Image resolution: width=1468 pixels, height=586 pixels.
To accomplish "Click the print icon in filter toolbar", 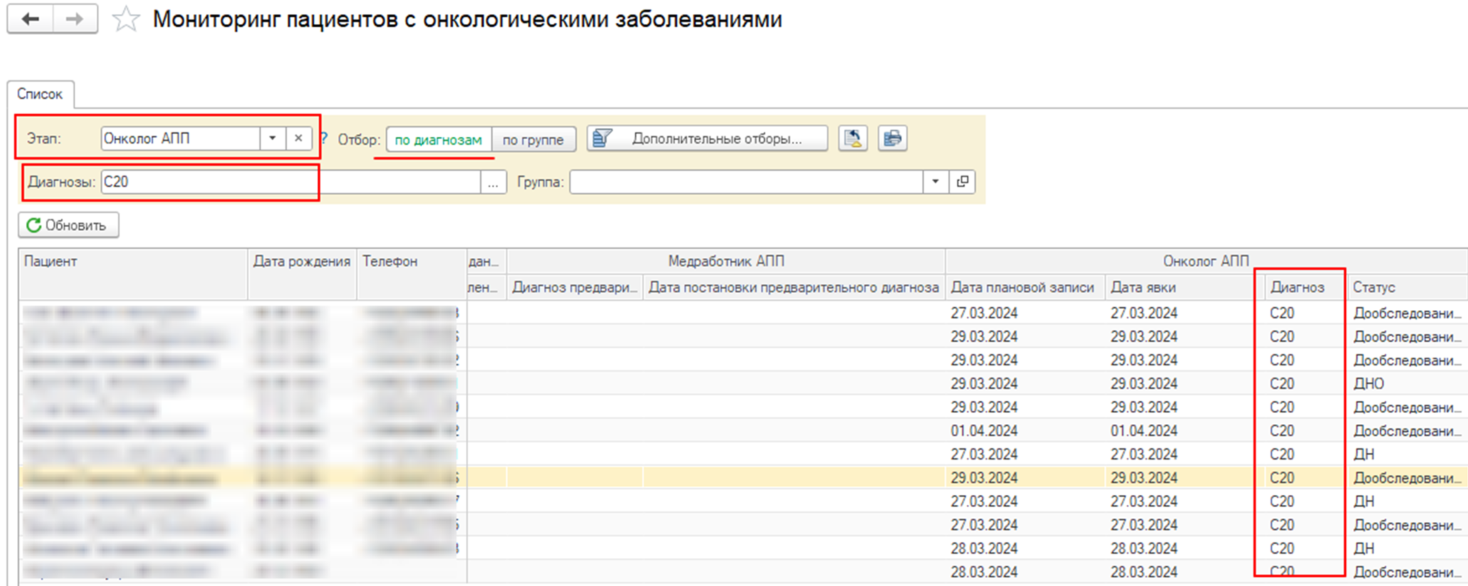I will click(892, 139).
